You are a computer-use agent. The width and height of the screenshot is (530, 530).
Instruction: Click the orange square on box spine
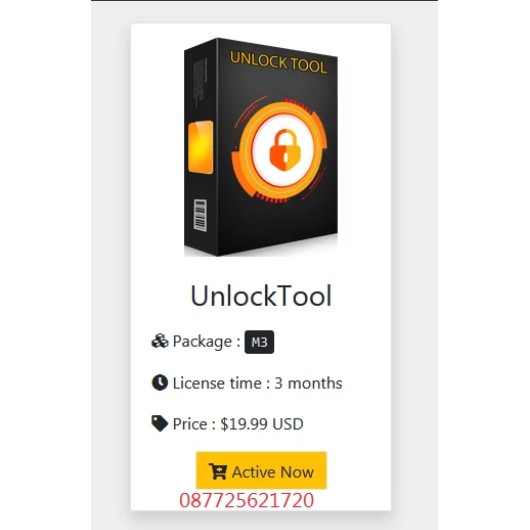[200, 147]
